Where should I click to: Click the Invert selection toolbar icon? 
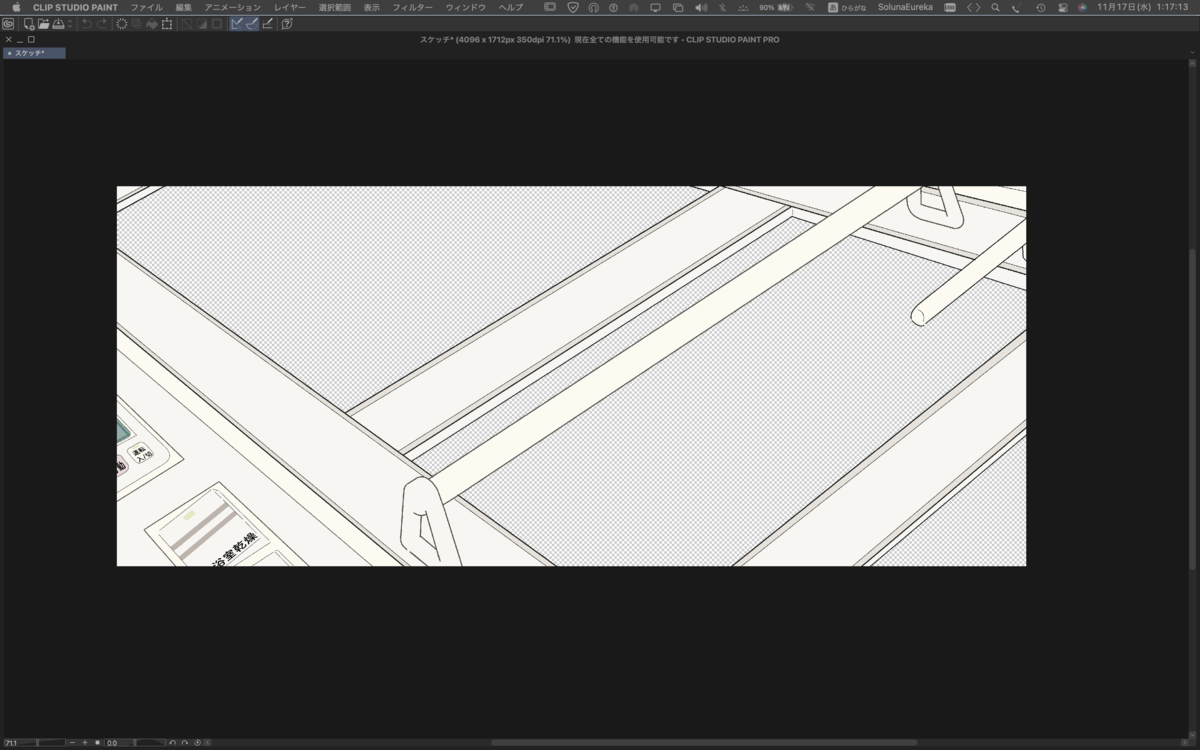click(x=202, y=24)
